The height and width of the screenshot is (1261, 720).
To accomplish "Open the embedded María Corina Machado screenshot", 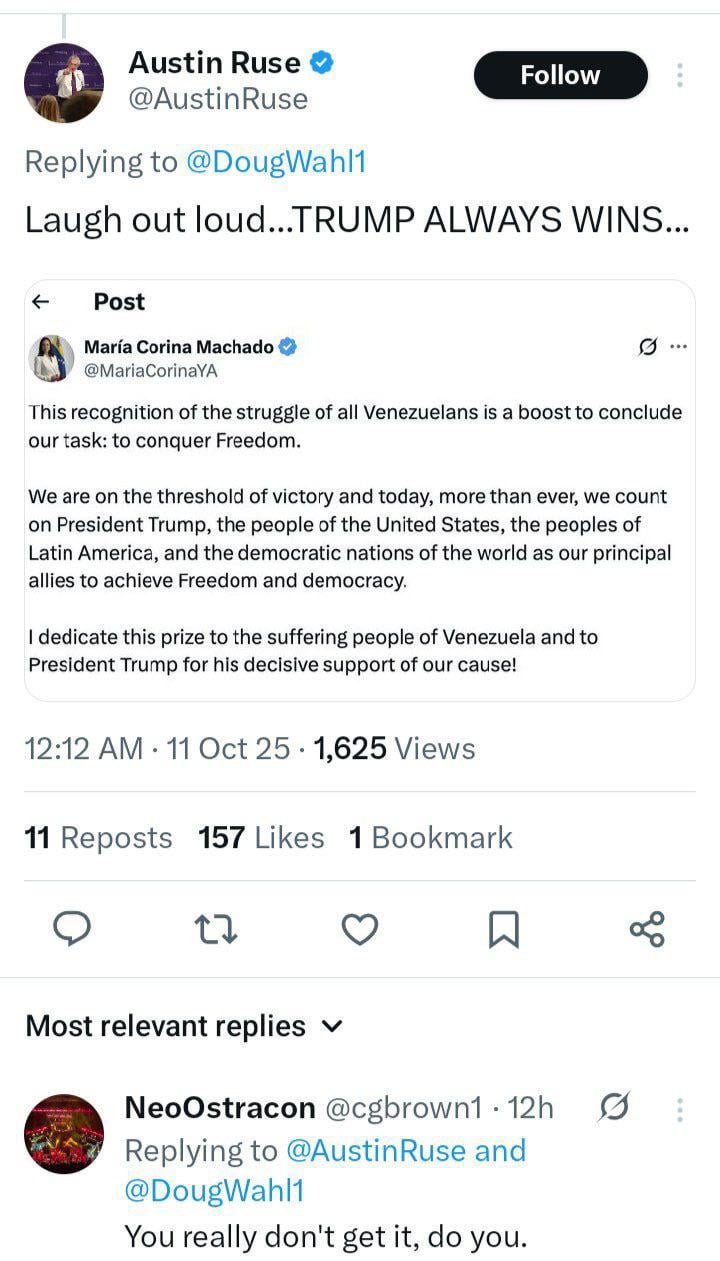I will [360, 490].
